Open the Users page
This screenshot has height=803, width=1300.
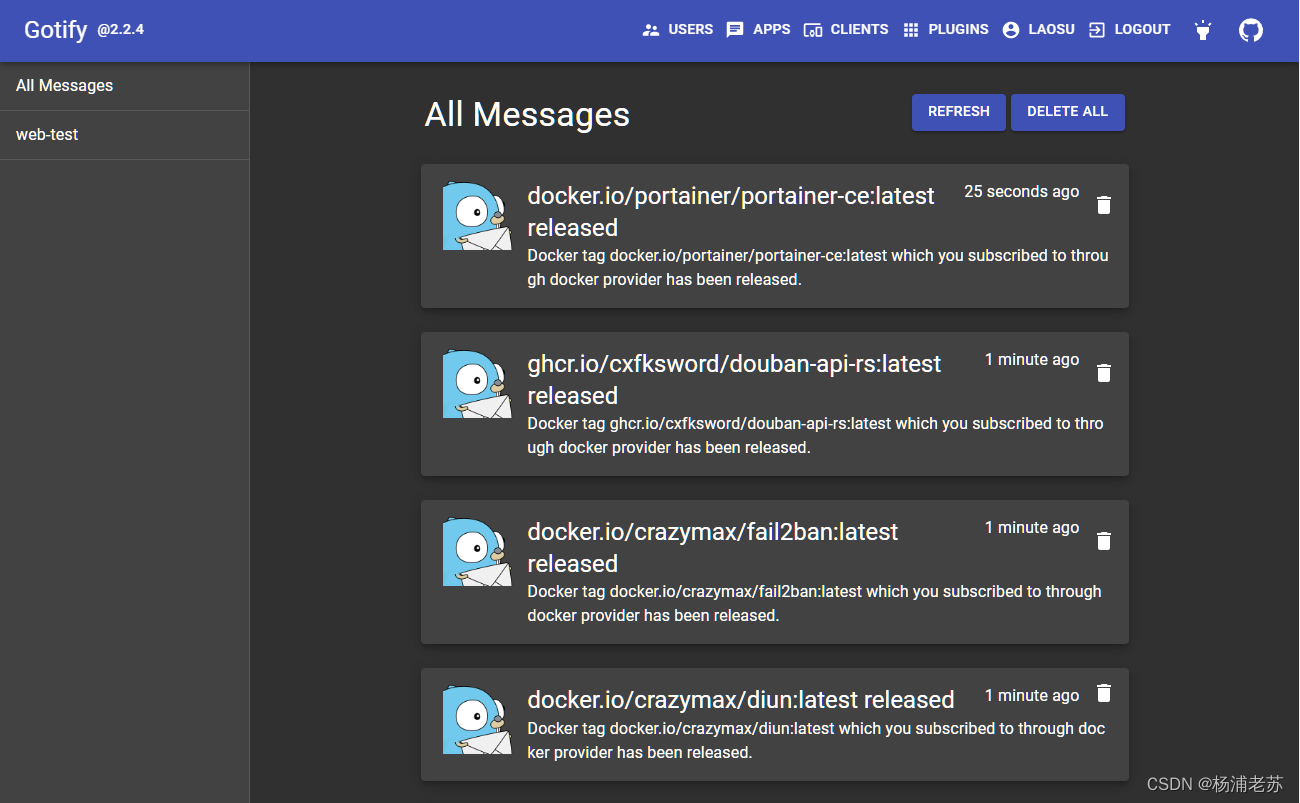(678, 30)
